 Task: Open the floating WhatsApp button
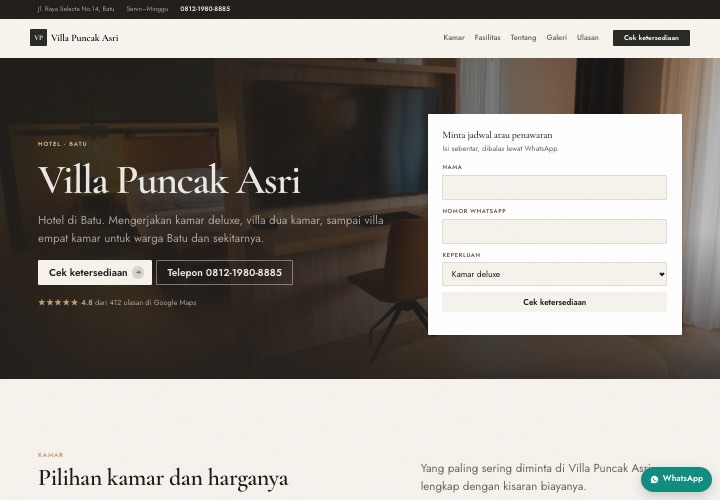(676, 479)
